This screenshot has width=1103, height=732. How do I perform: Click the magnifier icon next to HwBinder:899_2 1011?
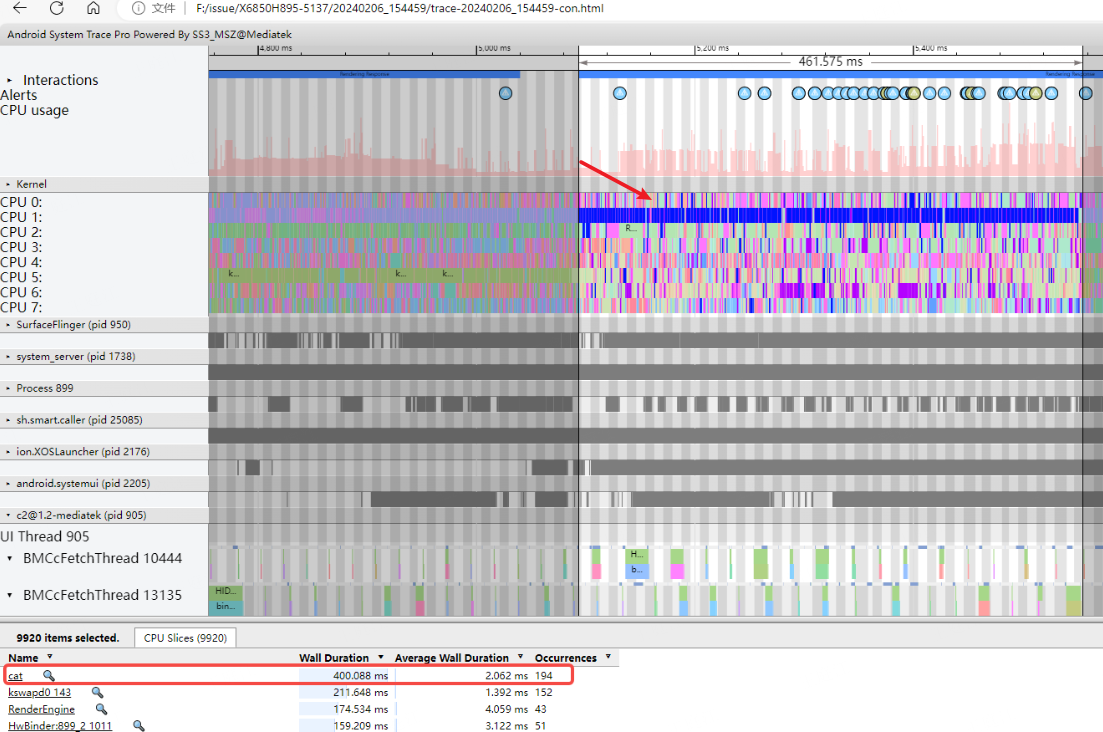[139, 726]
